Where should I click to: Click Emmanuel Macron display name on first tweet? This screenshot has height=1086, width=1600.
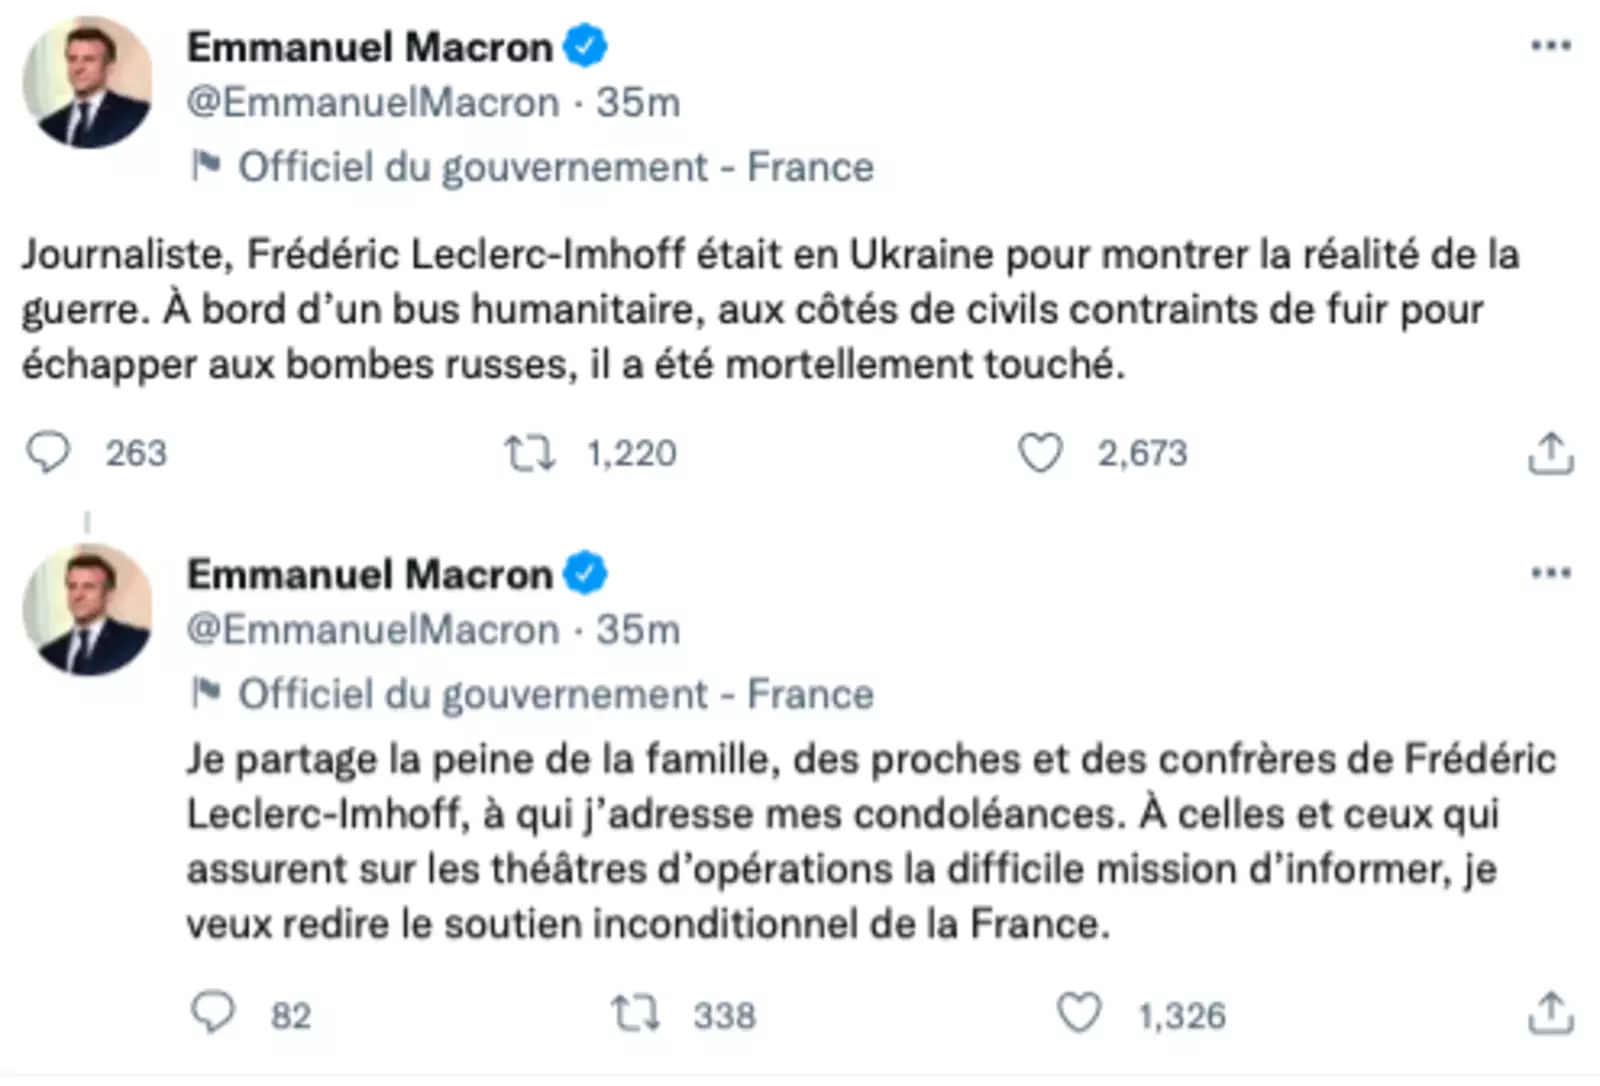[x=370, y=48]
